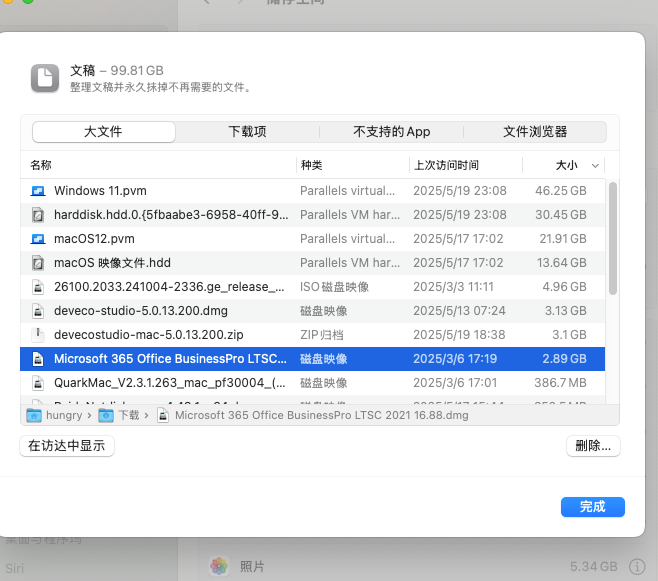Screen dimensions: 658x581
Task: Click the 照片 app icon in storage window
Action: [x=219, y=566]
